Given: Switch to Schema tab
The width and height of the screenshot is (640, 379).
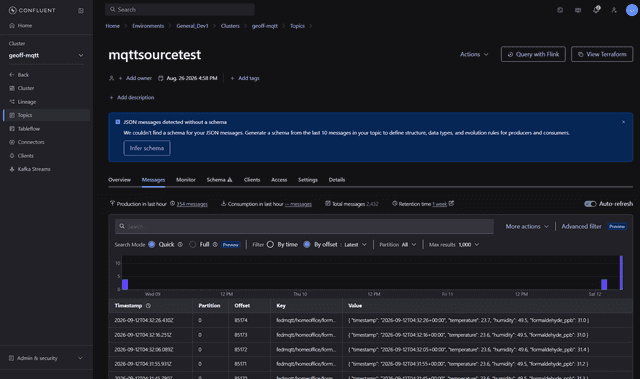Looking at the screenshot, I should (216, 180).
